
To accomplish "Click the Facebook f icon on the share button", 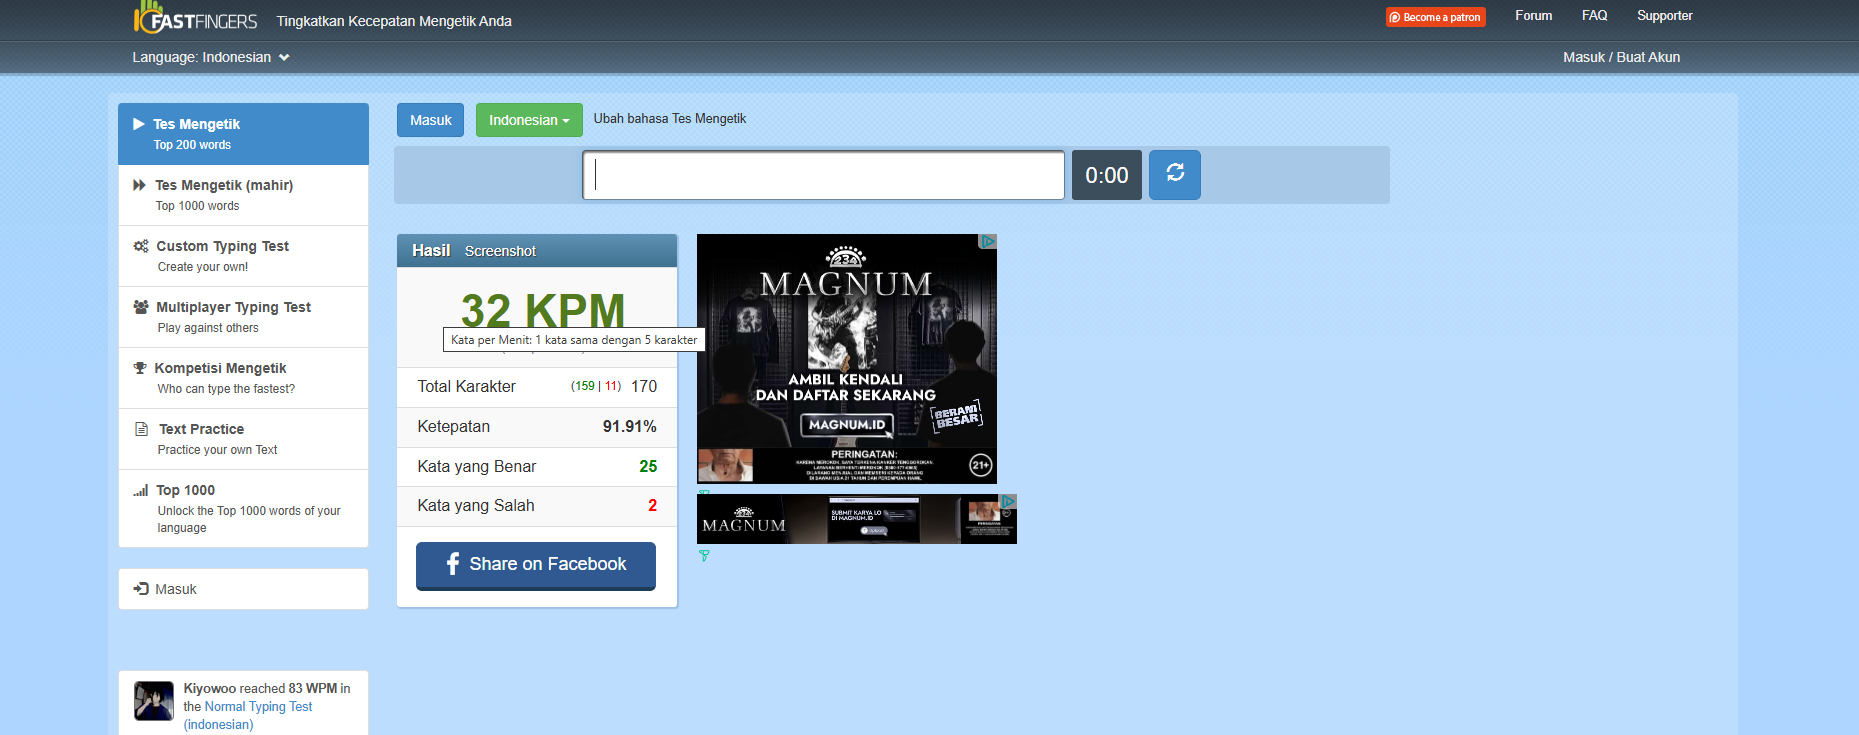I will click(x=453, y=564).
